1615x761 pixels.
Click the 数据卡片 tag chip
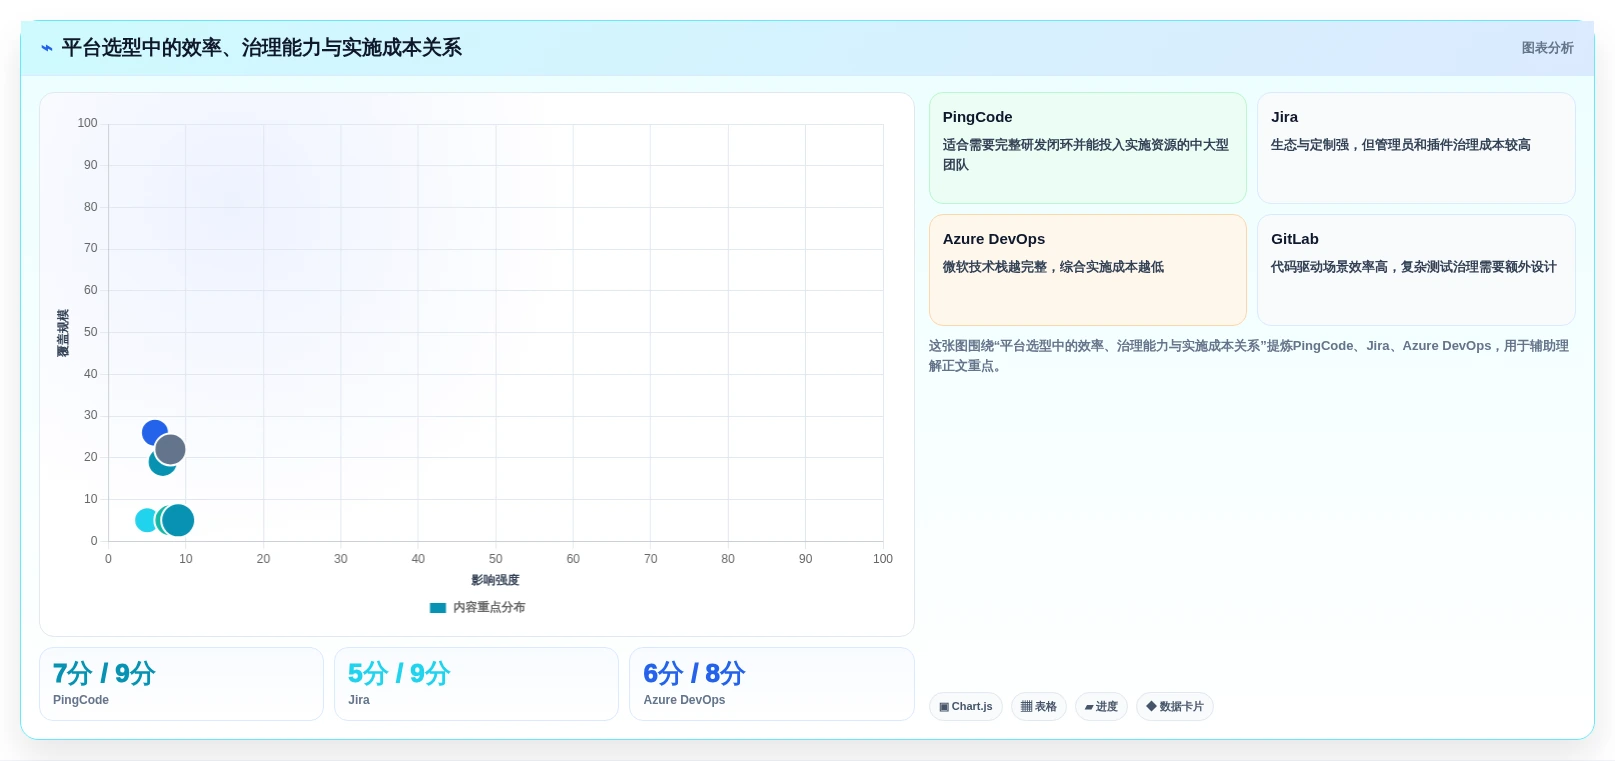point(1175,706)
